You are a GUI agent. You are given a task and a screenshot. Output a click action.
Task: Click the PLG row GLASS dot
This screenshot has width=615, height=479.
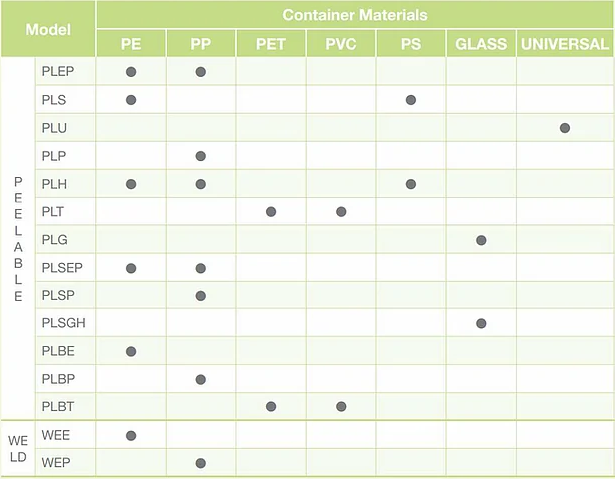point(481,240)
